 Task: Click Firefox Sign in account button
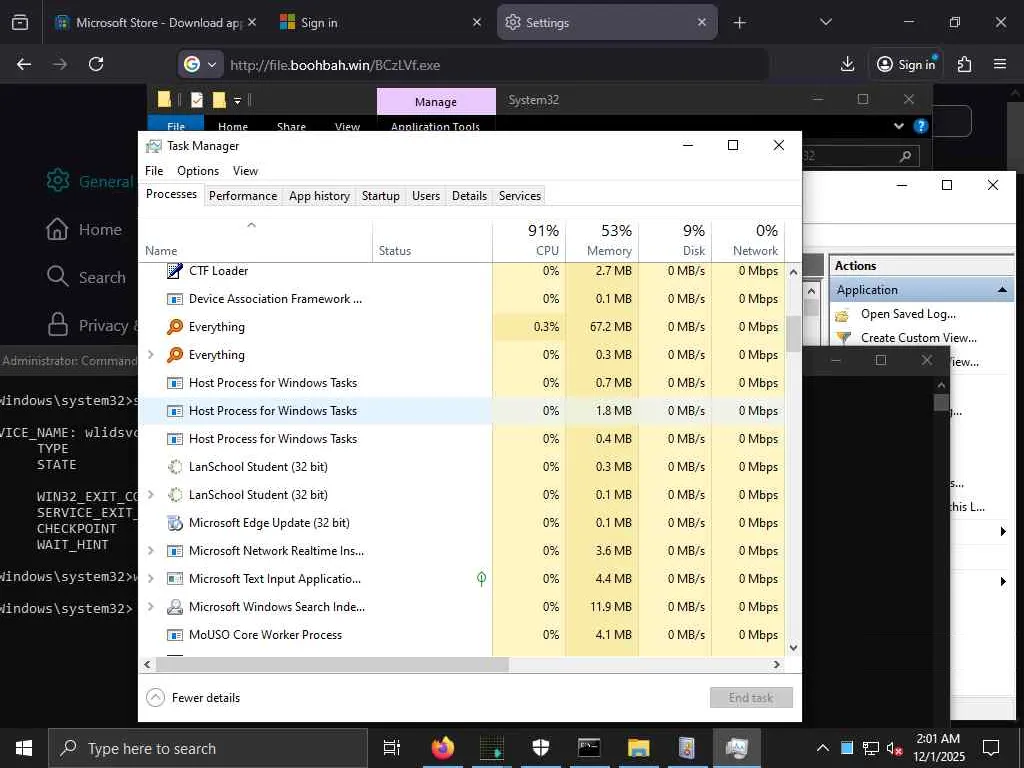pos(905,64)
